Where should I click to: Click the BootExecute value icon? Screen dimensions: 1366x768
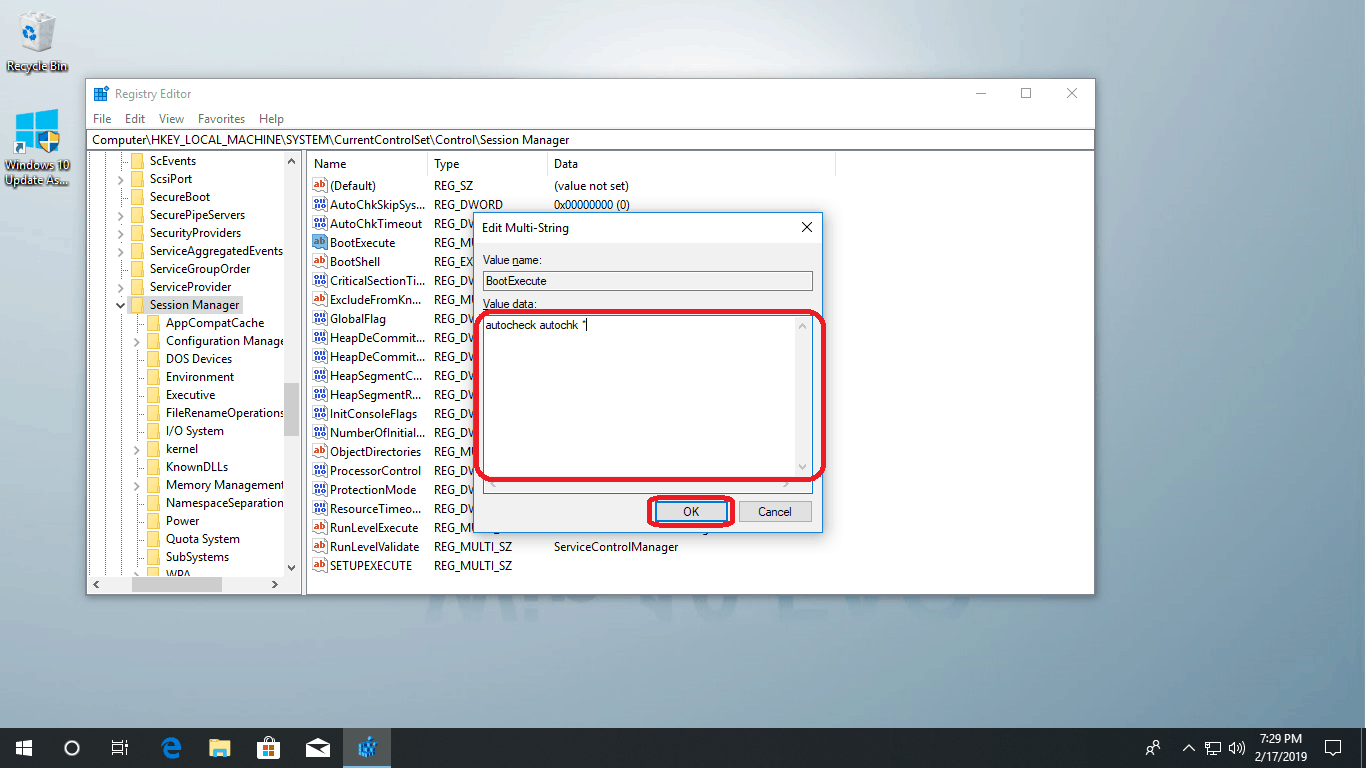(320, 242)
